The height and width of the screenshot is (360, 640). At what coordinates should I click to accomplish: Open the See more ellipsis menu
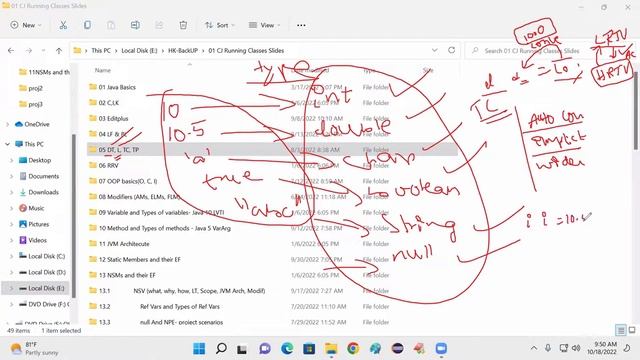pyautogui.click(x=301, y=25)
